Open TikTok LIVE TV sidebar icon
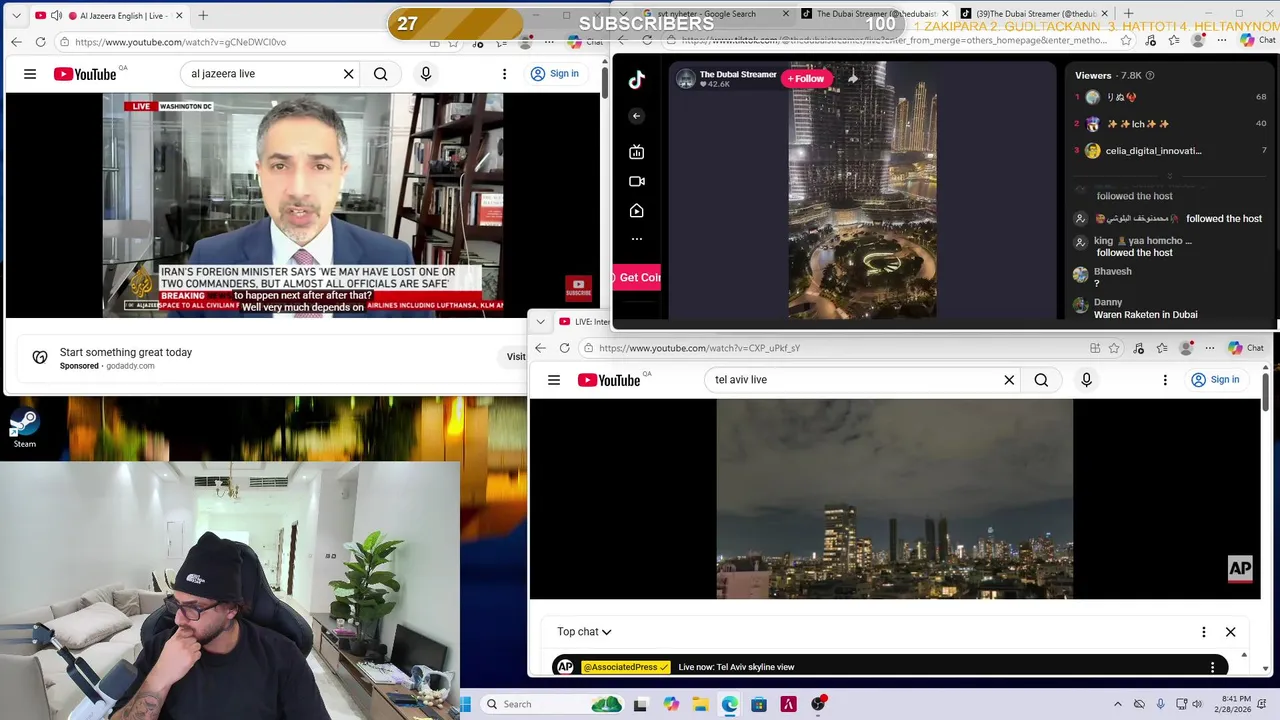 coord(637,152)
